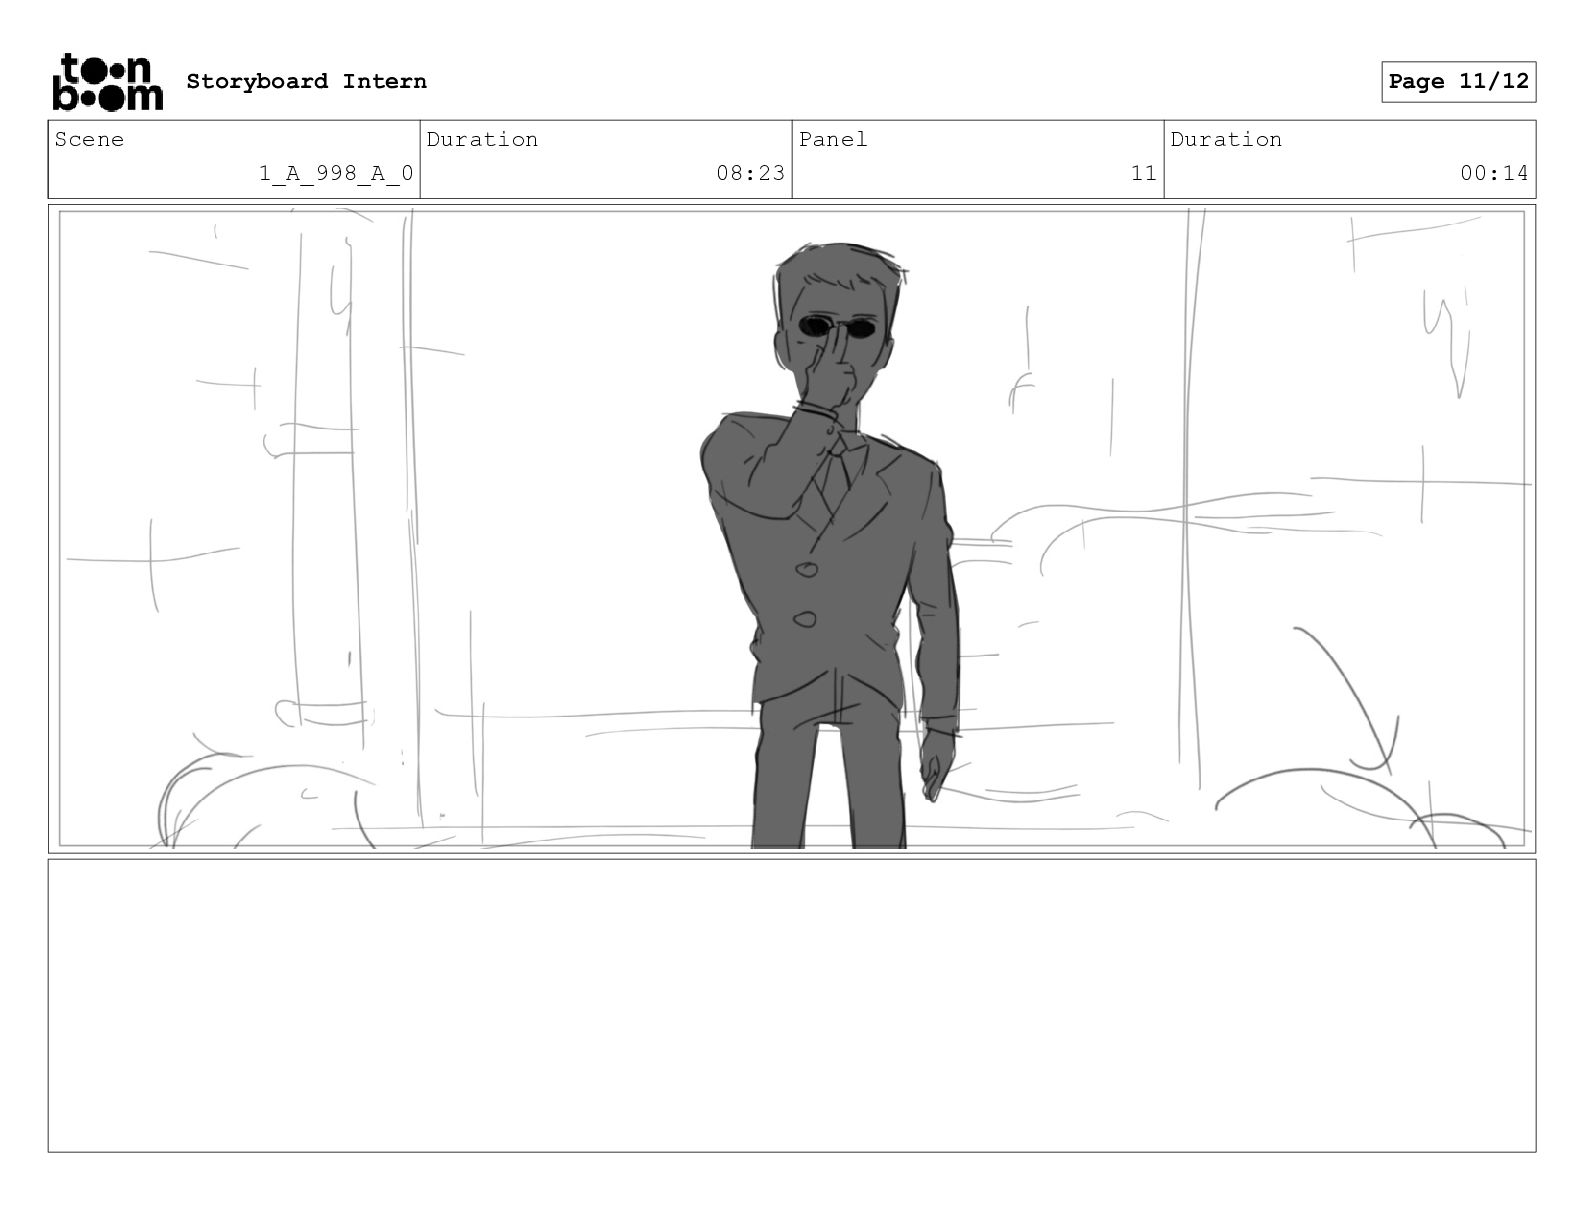This screenshot has height=1224, width=1584.
Task: Click the Toon Boom logo
Action: point(107,82)
